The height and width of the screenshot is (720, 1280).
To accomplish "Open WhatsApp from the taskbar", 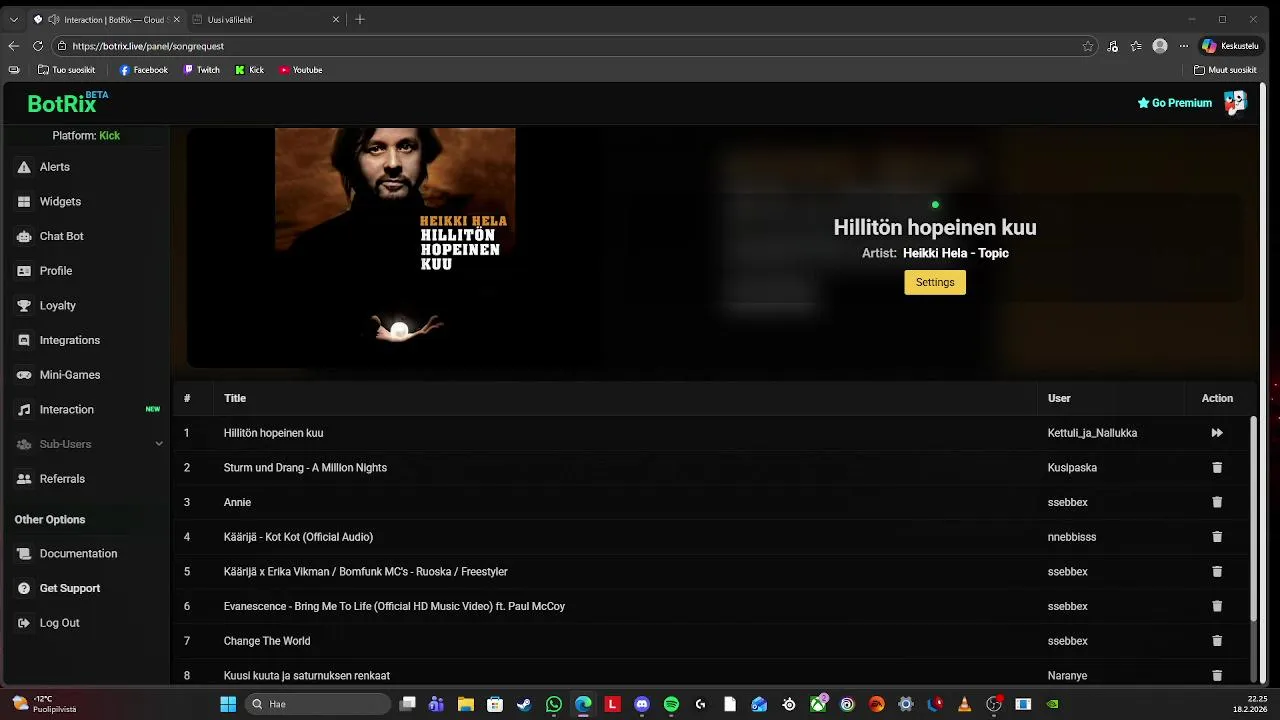I will click(x=554, y=704).
